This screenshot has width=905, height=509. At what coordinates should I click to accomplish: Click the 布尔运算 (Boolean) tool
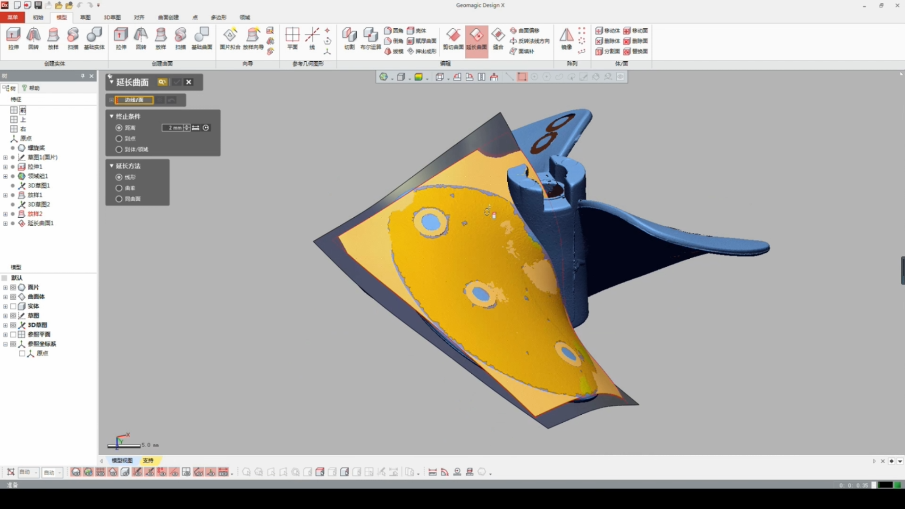[371, 38]
